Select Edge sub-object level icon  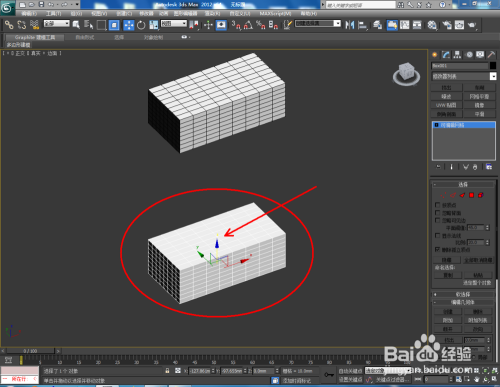click(453, 195)
